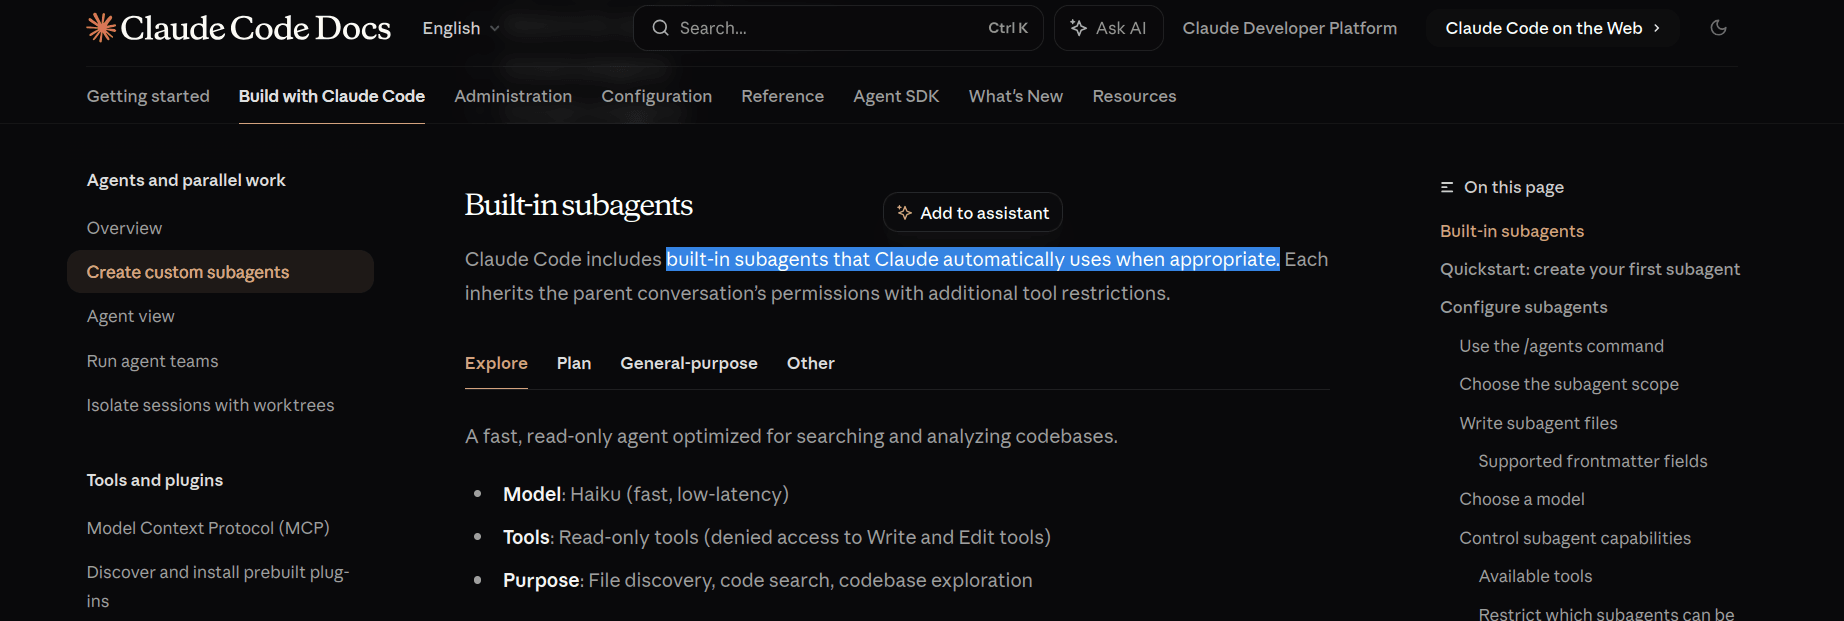Open Run agent teams sidebar page
The width and height of the screenshot is (1844, 621).
pos(152,361)
